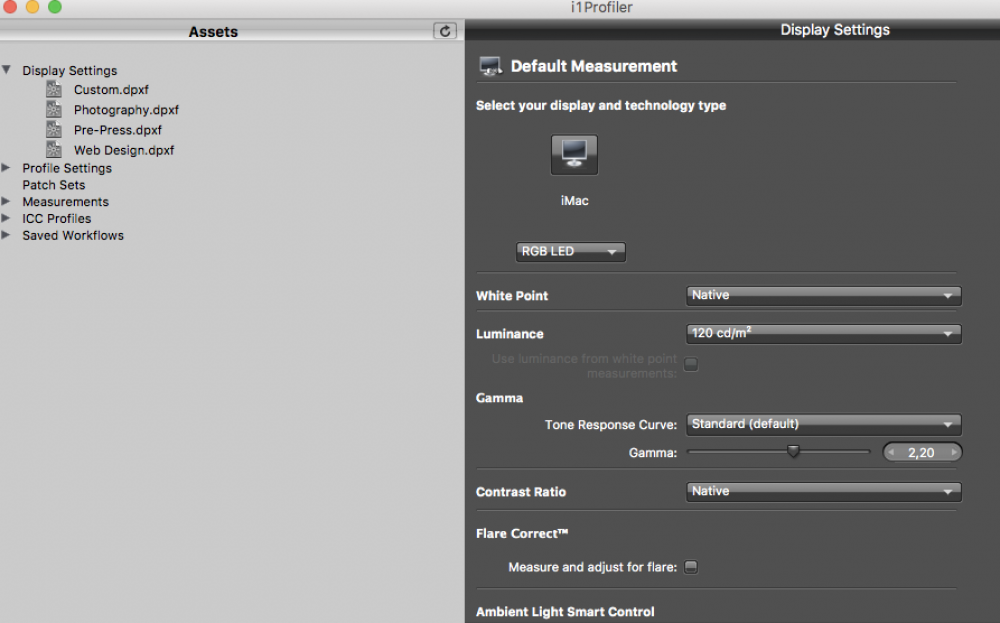This screenshot has width=1000, height=623.
Task: Click the green zoom window button
Action: (55, 6)
